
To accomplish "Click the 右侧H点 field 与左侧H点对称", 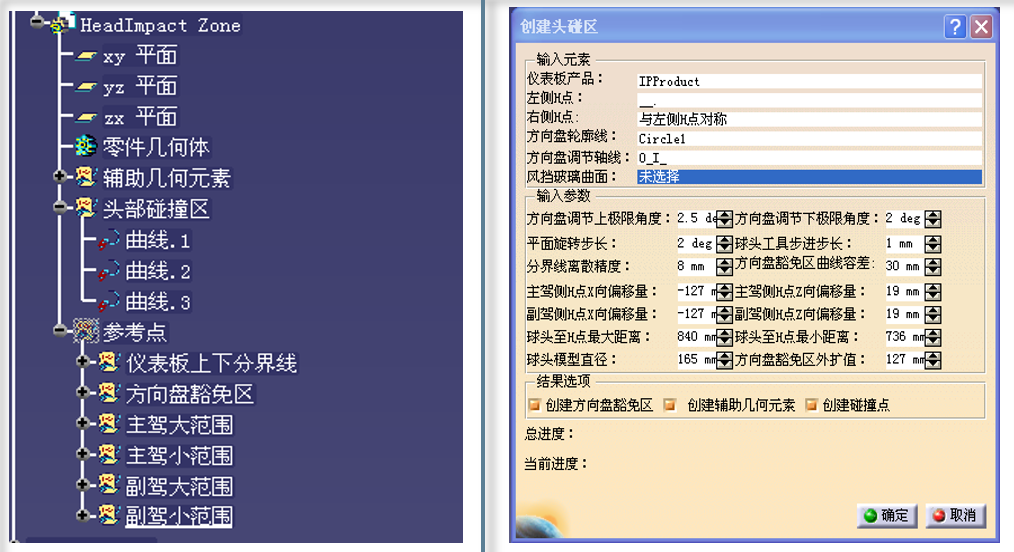I will point(809,120).
